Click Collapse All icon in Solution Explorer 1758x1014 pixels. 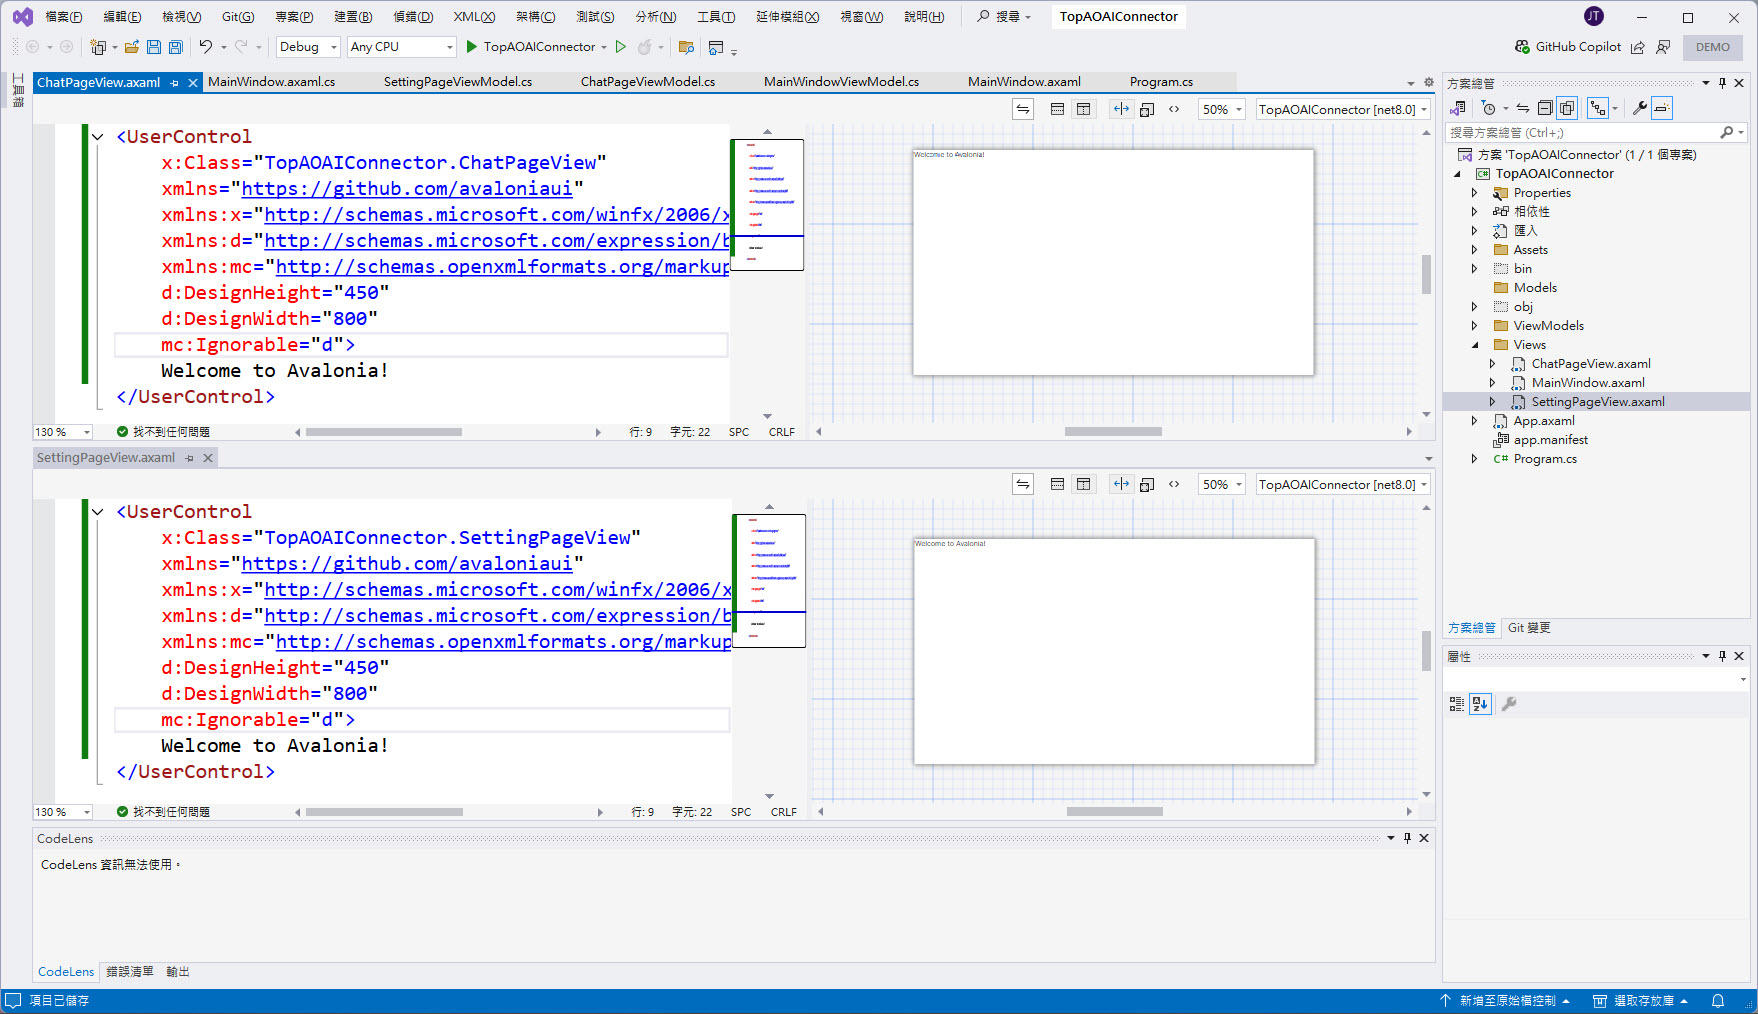(x=1545, y=108)
